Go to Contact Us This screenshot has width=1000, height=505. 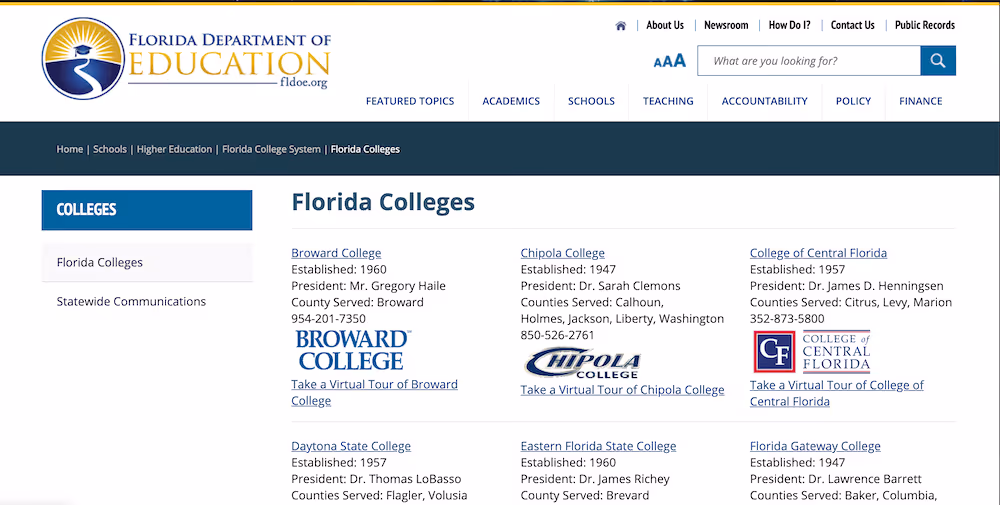[852, 25]
